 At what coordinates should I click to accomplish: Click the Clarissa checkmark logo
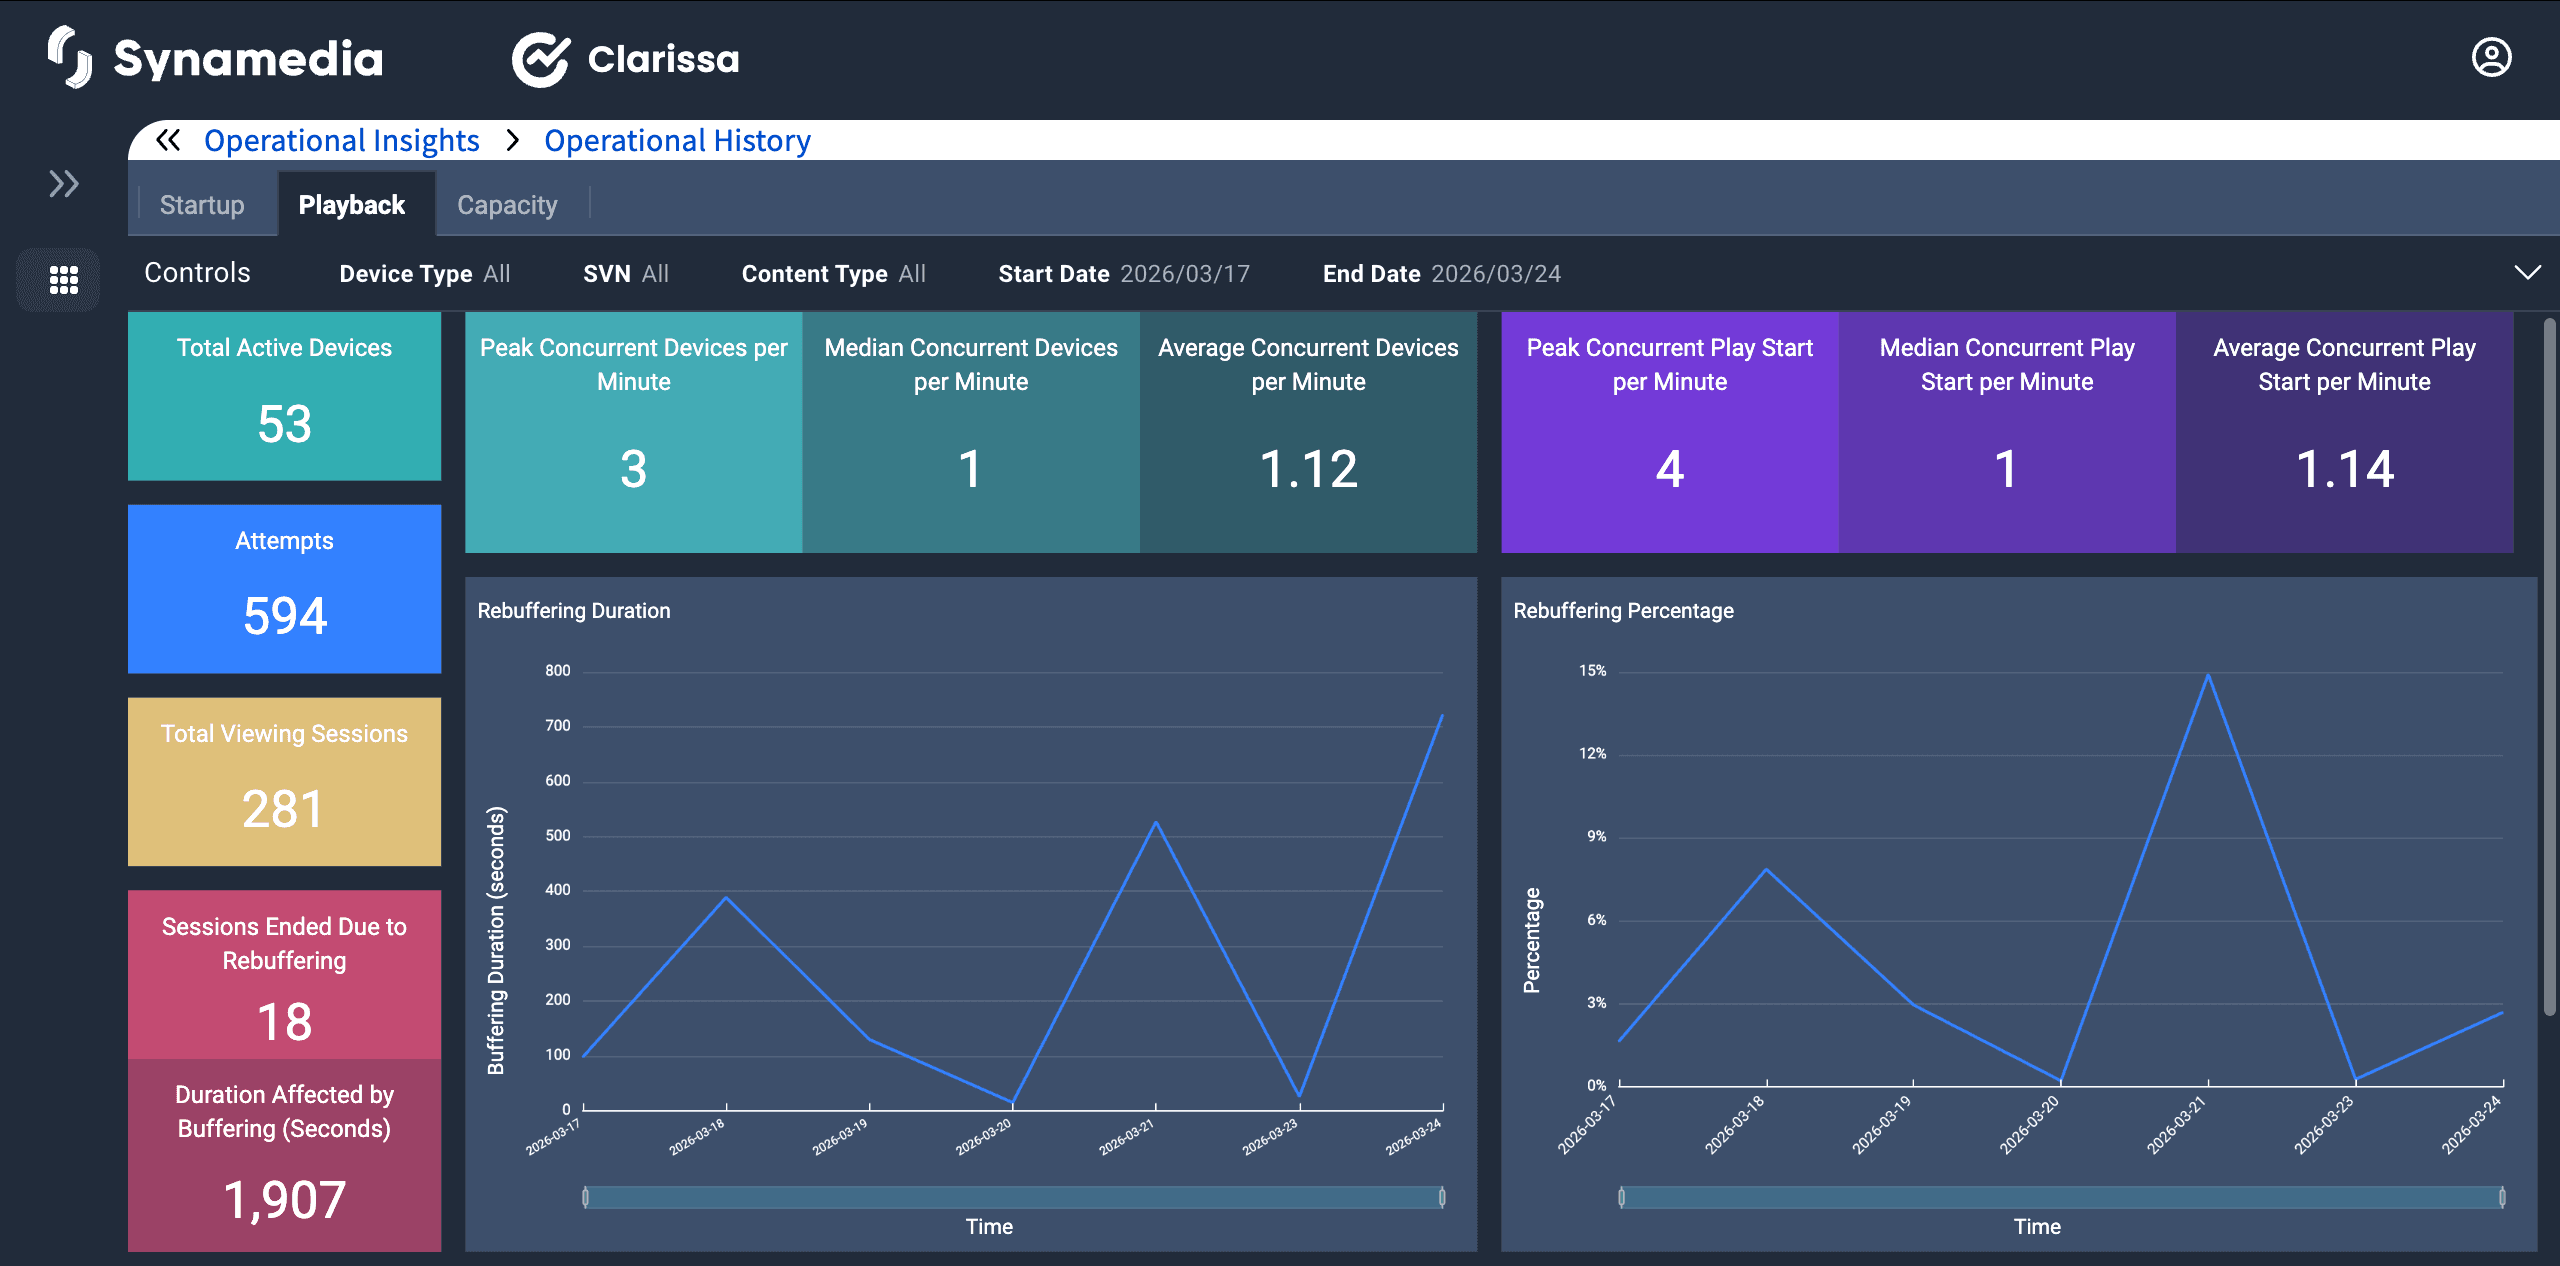pos(540,59)
